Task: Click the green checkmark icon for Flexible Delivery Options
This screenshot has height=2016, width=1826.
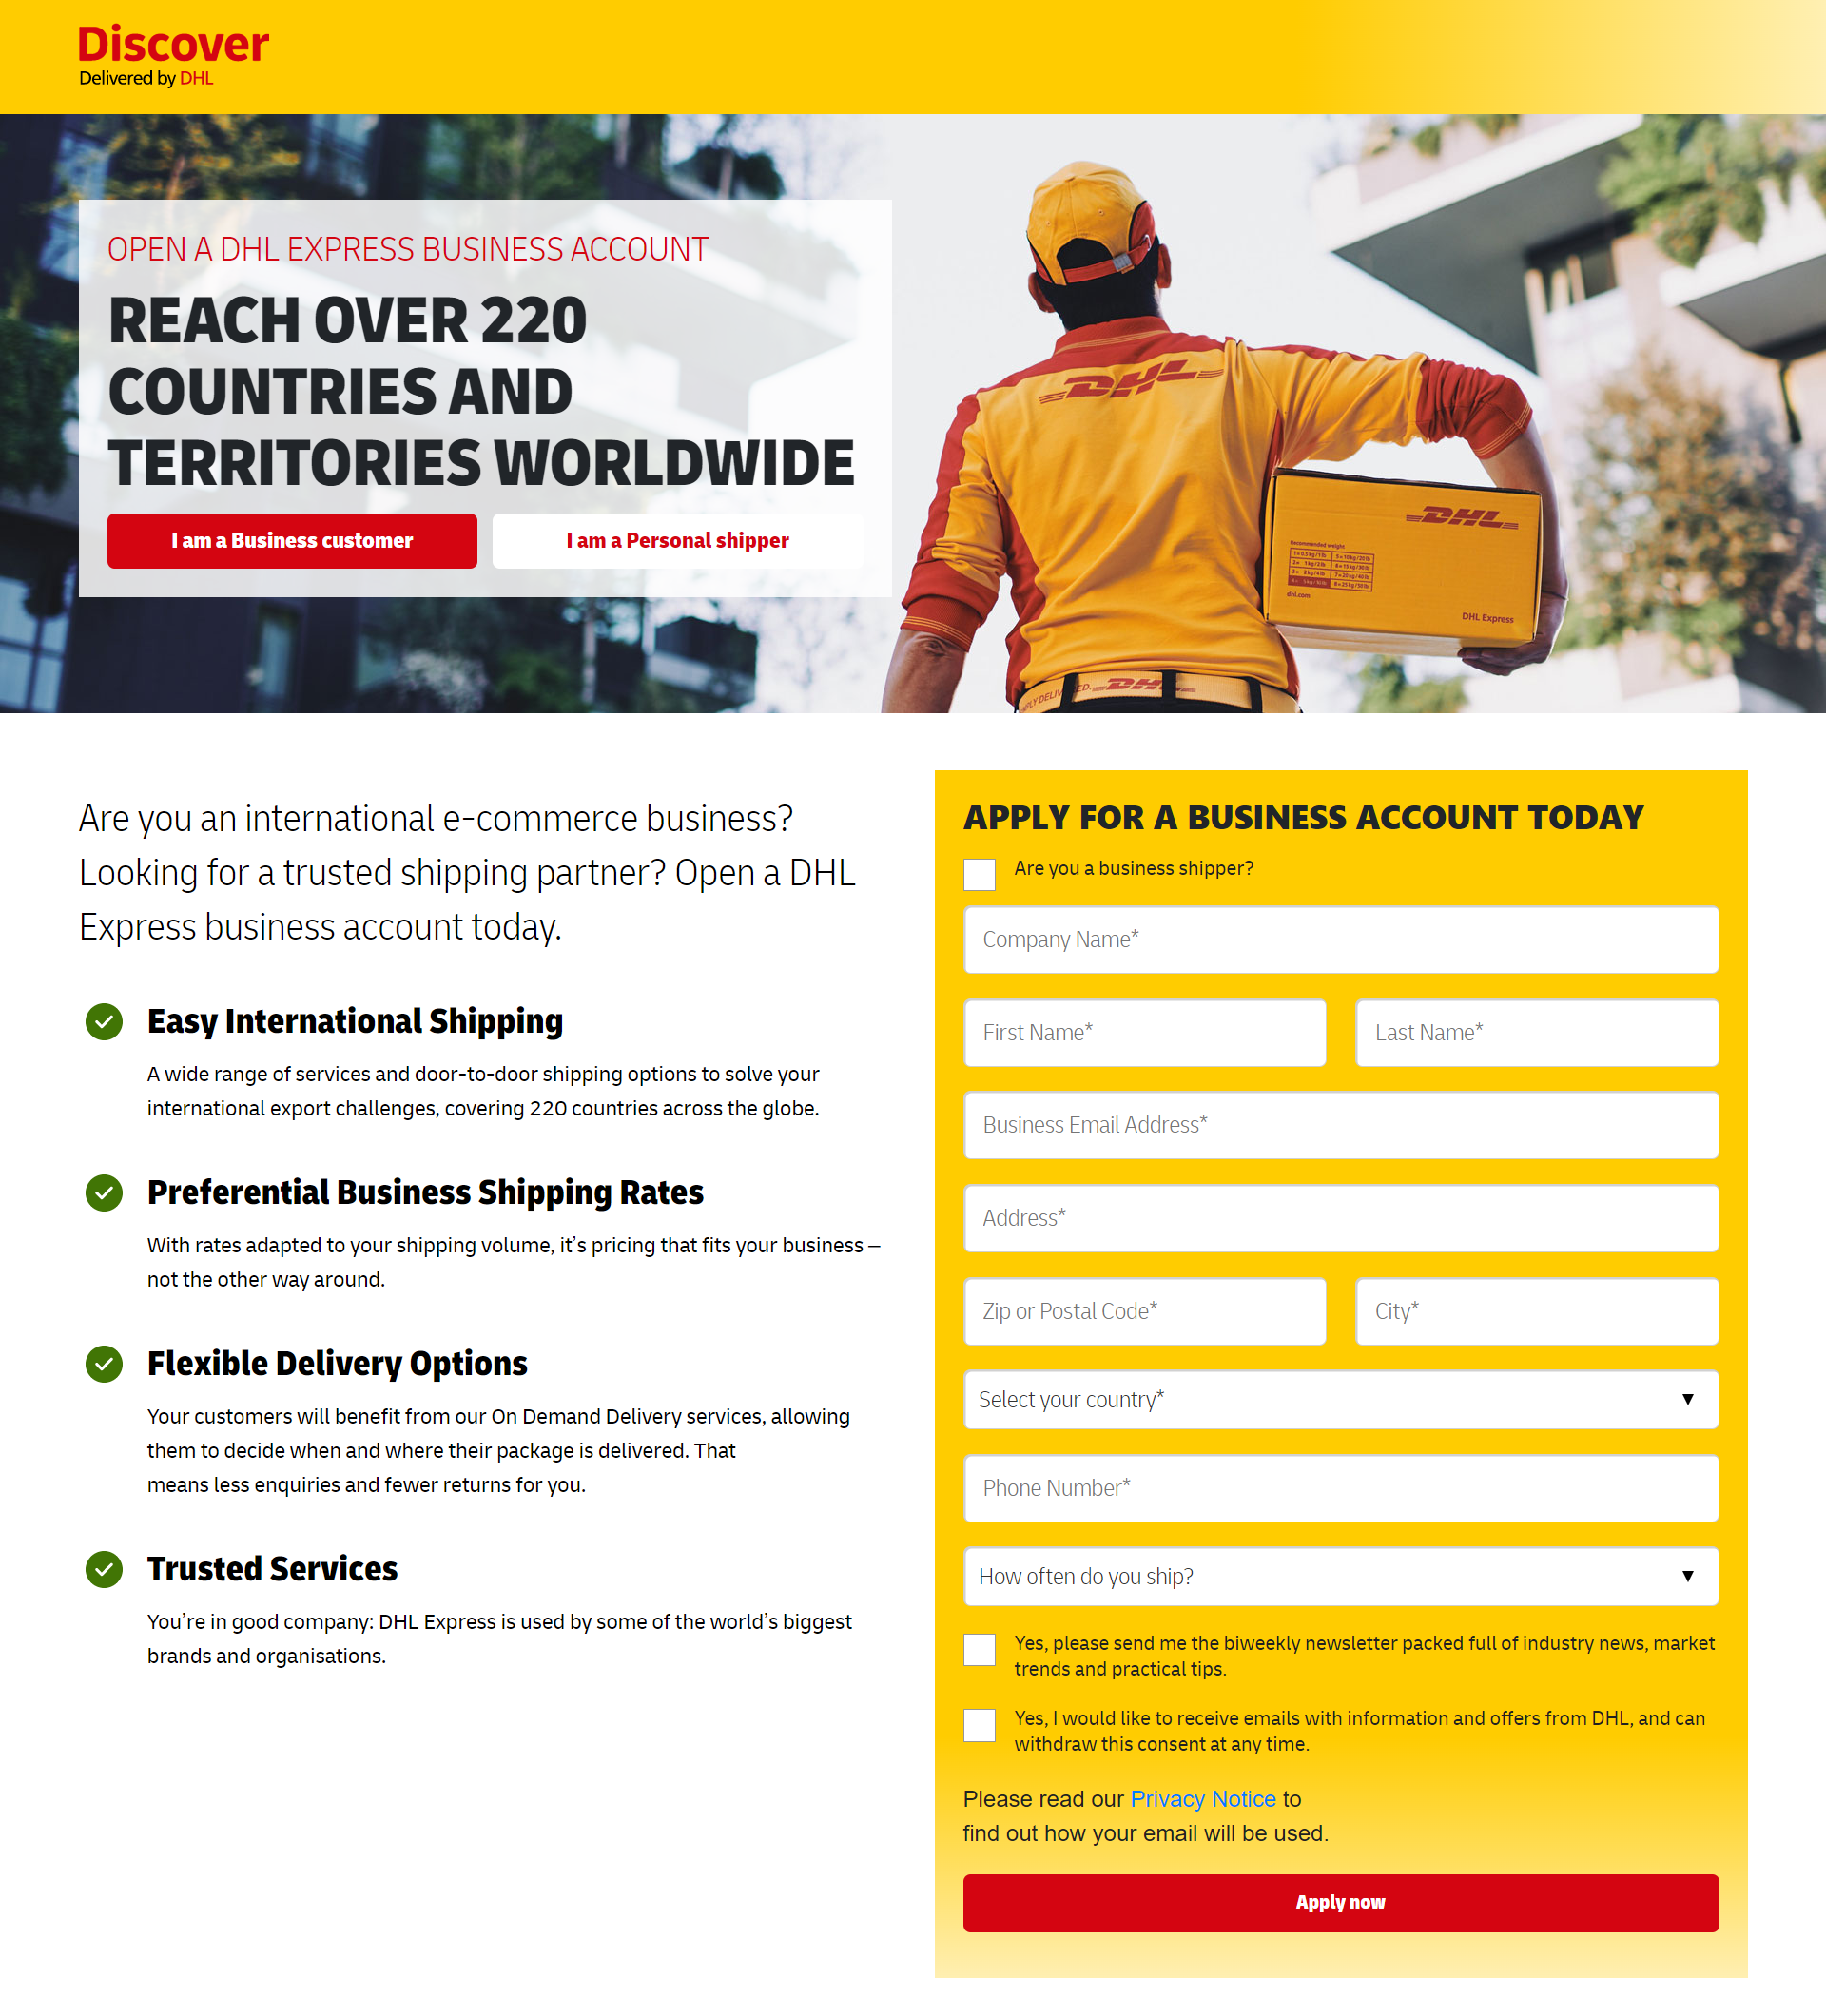Action: [x=106, y=1361]
